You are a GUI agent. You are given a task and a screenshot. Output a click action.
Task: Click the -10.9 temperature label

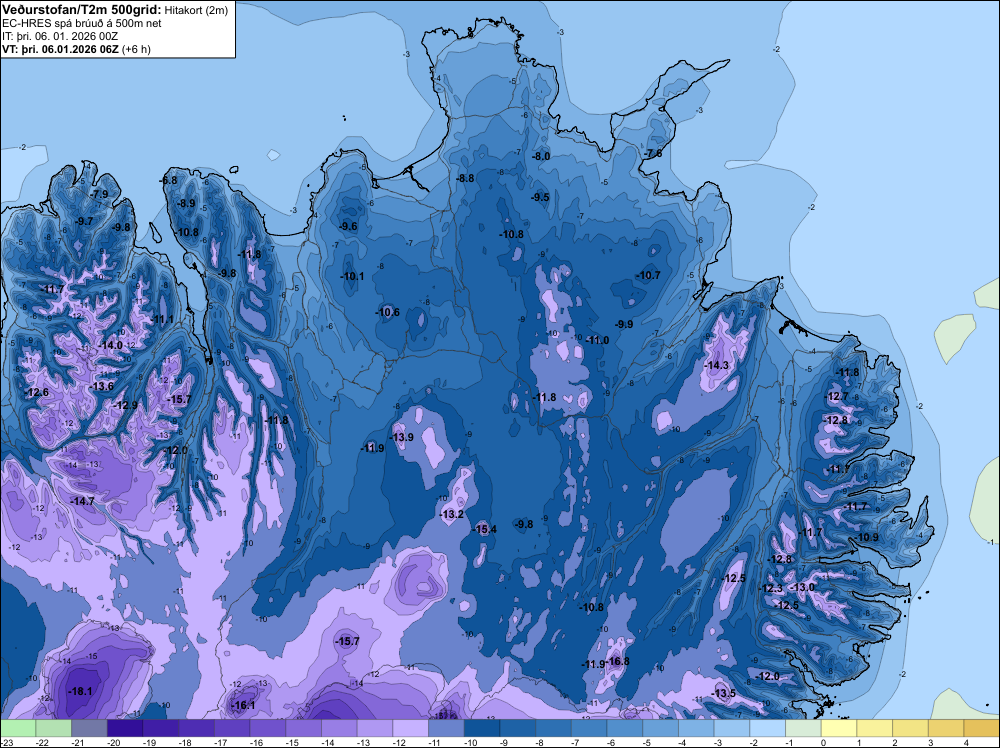(x=867, y=538)
